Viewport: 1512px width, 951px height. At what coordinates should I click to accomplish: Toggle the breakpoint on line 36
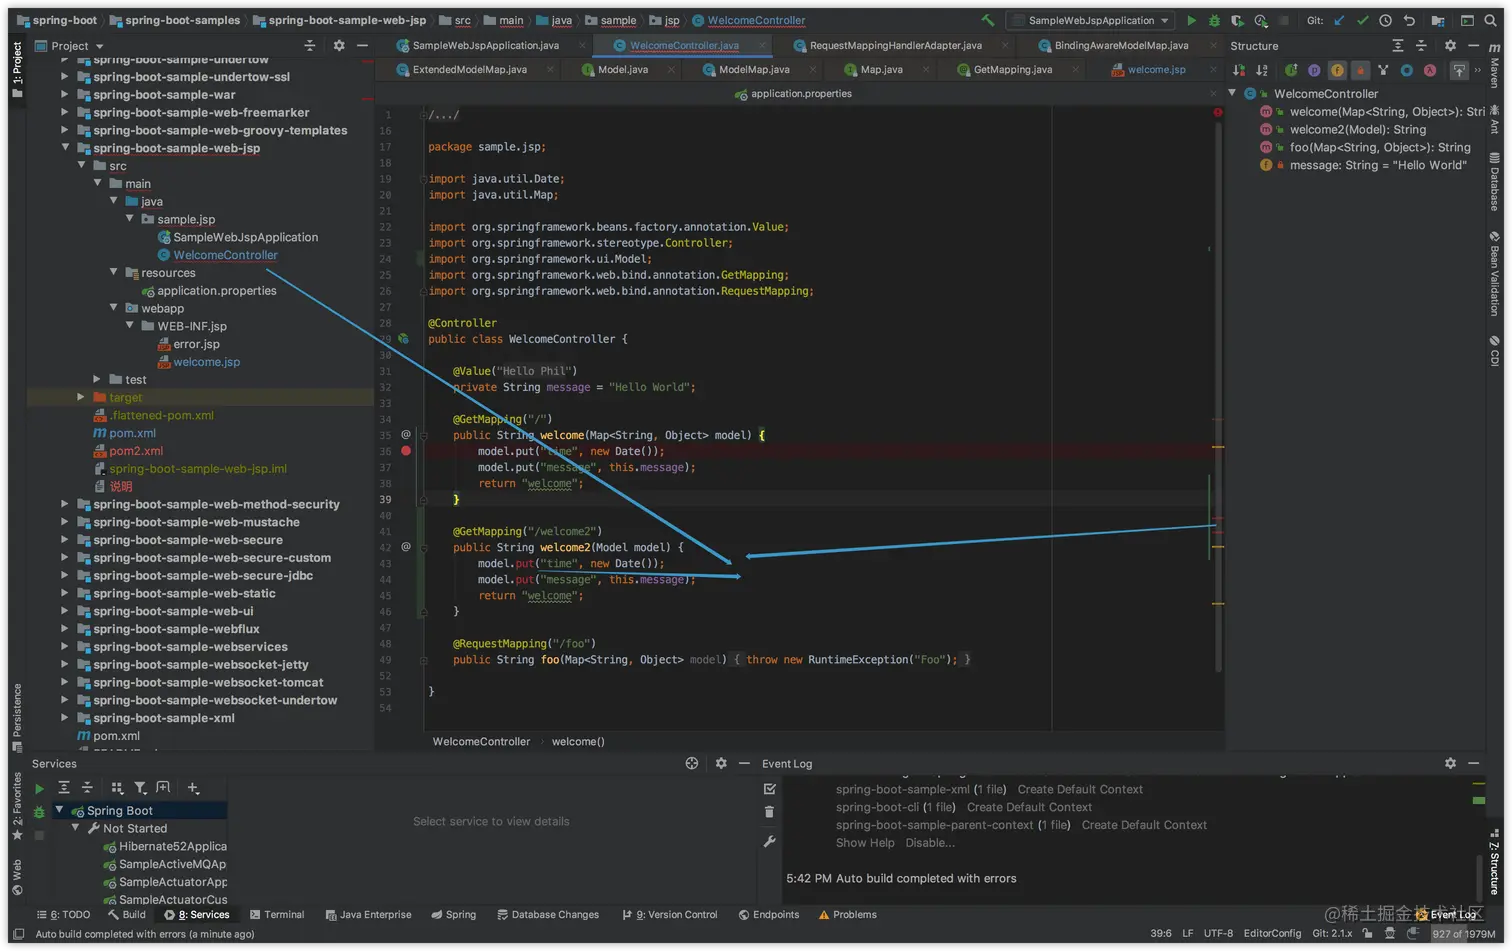tap(406, 451)
